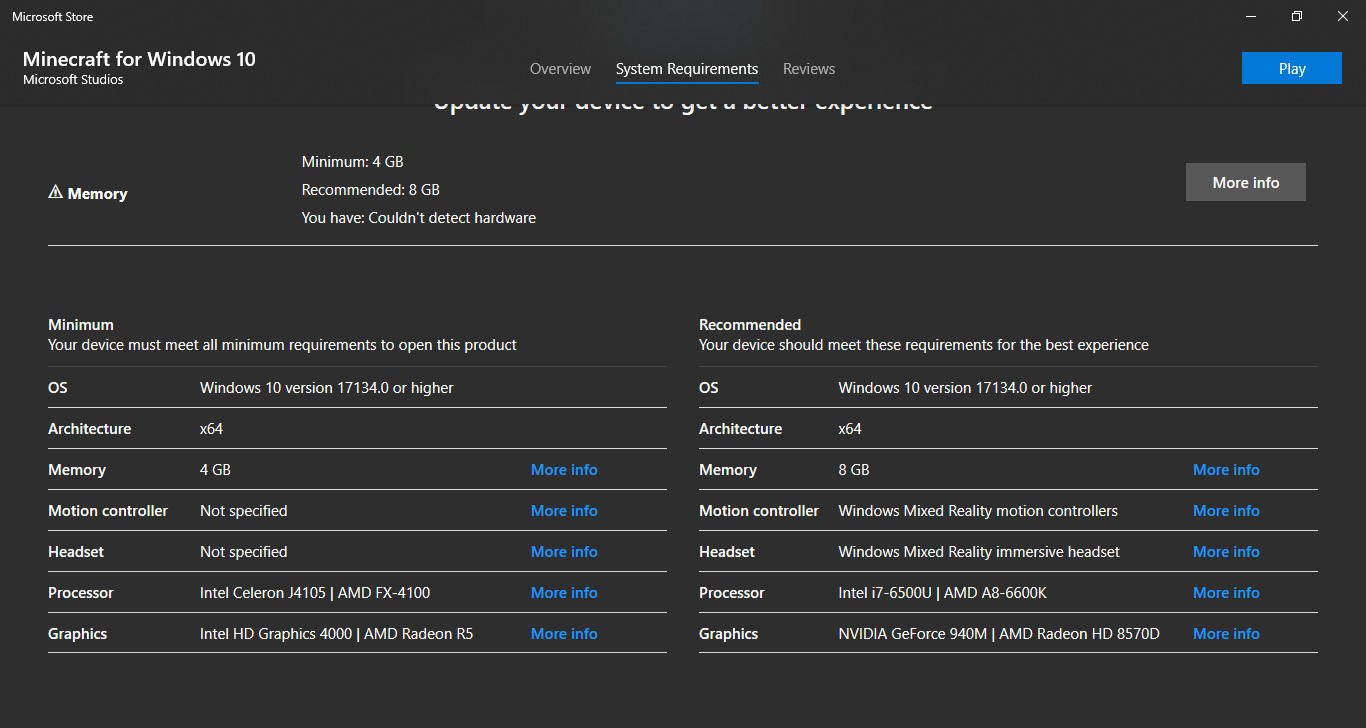
Task: Click the Minimize window button
Action: pos(1251,16)
